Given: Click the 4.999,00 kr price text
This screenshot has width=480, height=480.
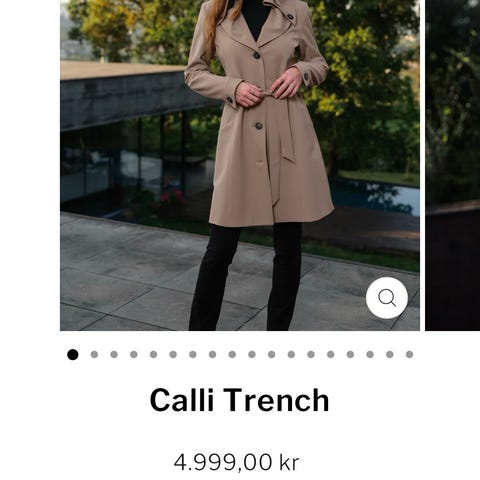Looking at the screenshot, I should [236, 462].
